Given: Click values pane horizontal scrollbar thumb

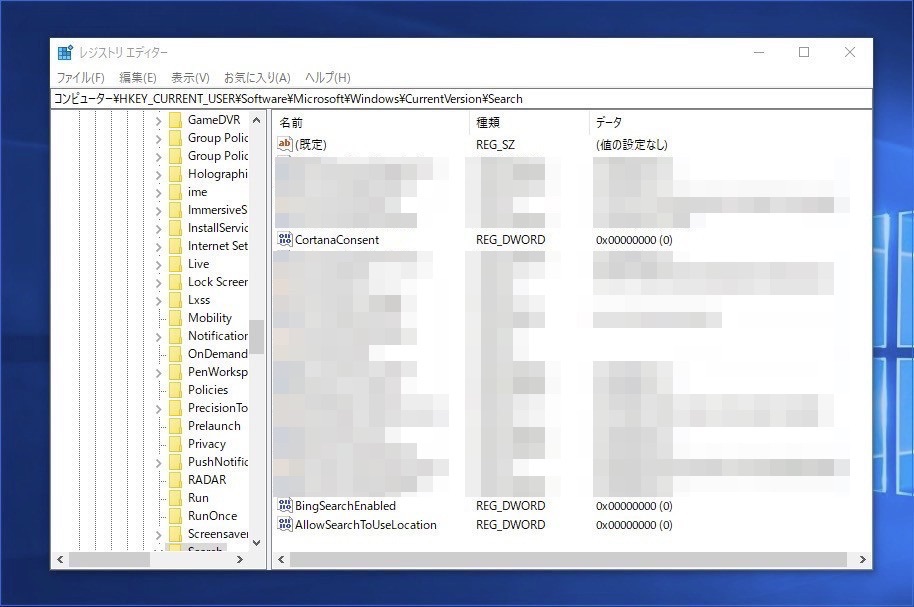Looking at the screenshot, I should point(568,559).
